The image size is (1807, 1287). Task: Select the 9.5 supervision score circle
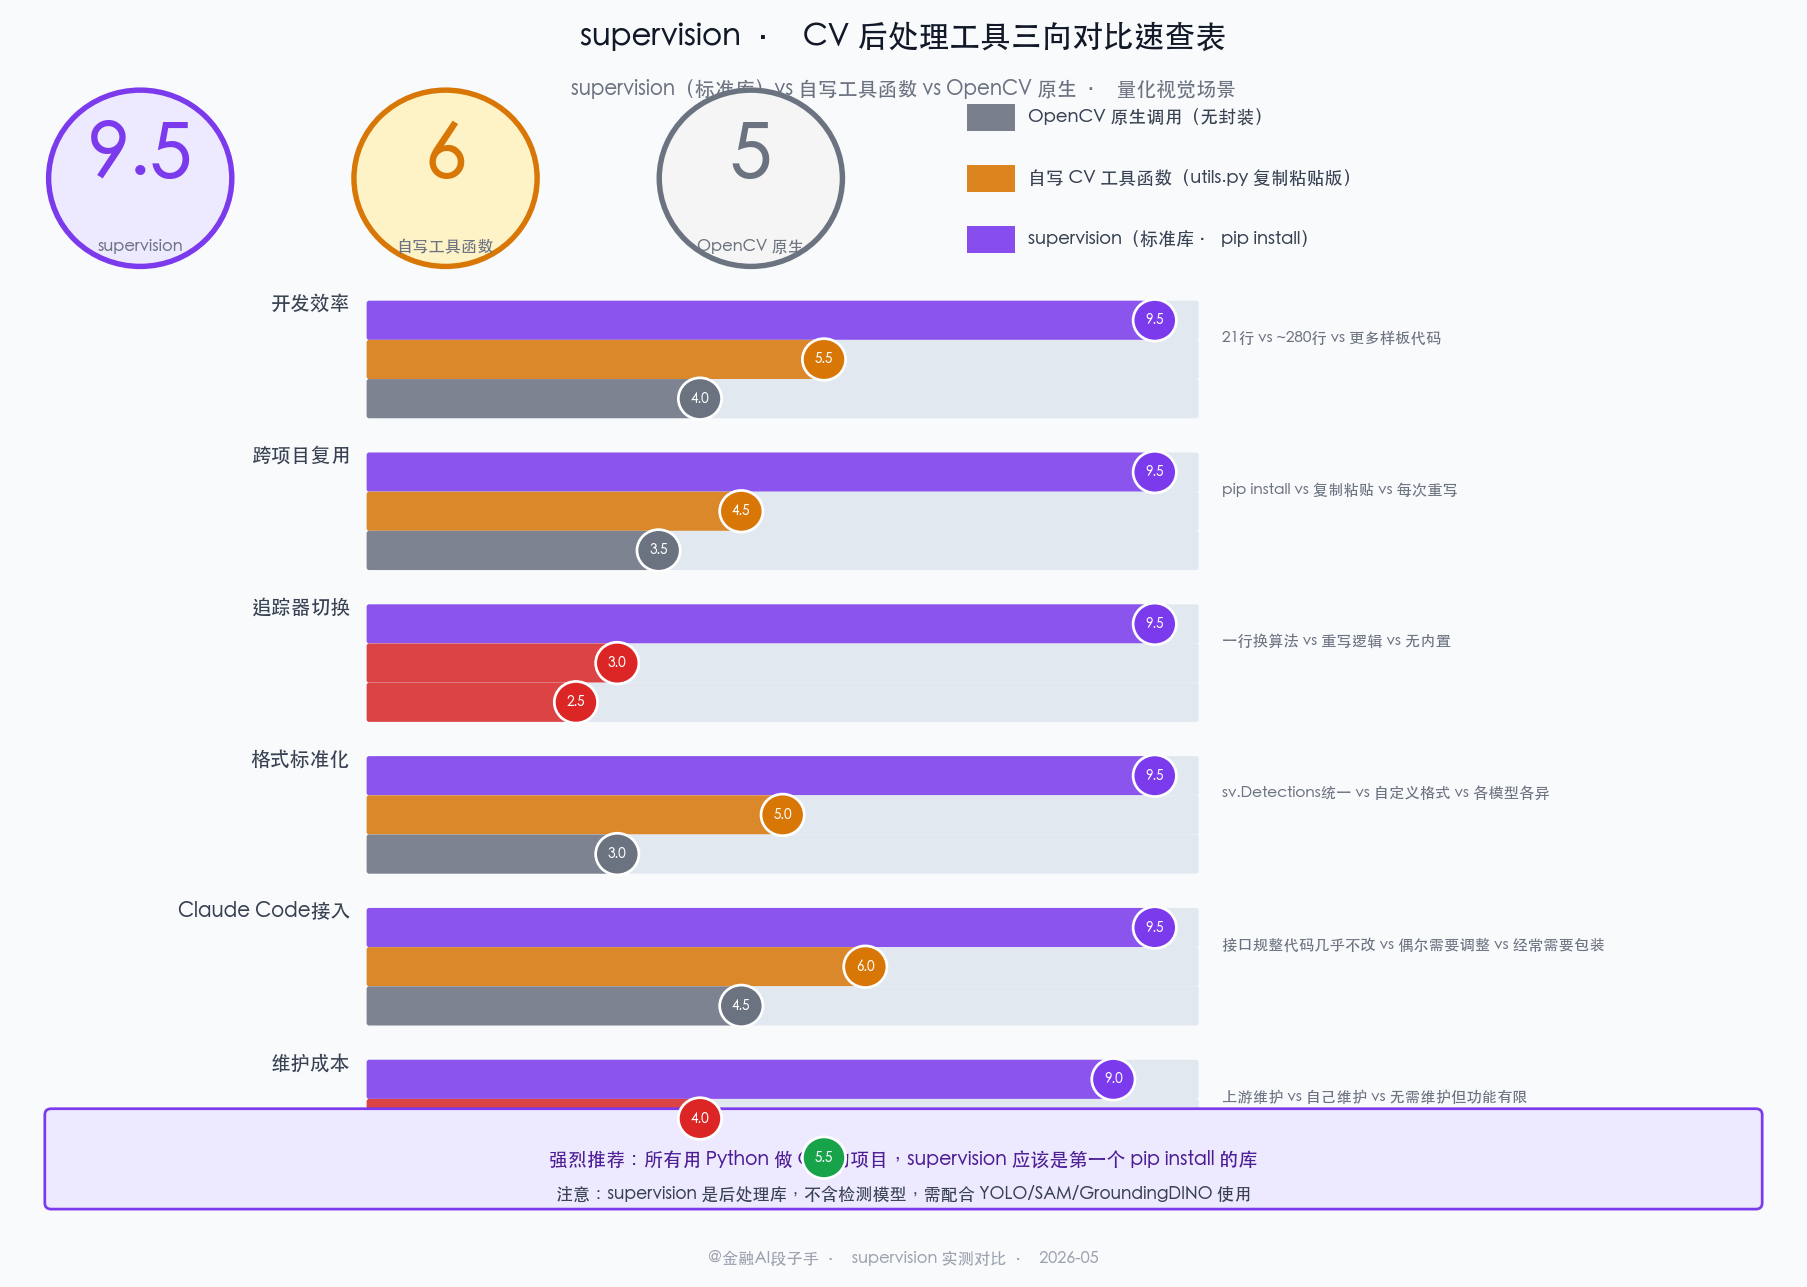tap(140, 178)
